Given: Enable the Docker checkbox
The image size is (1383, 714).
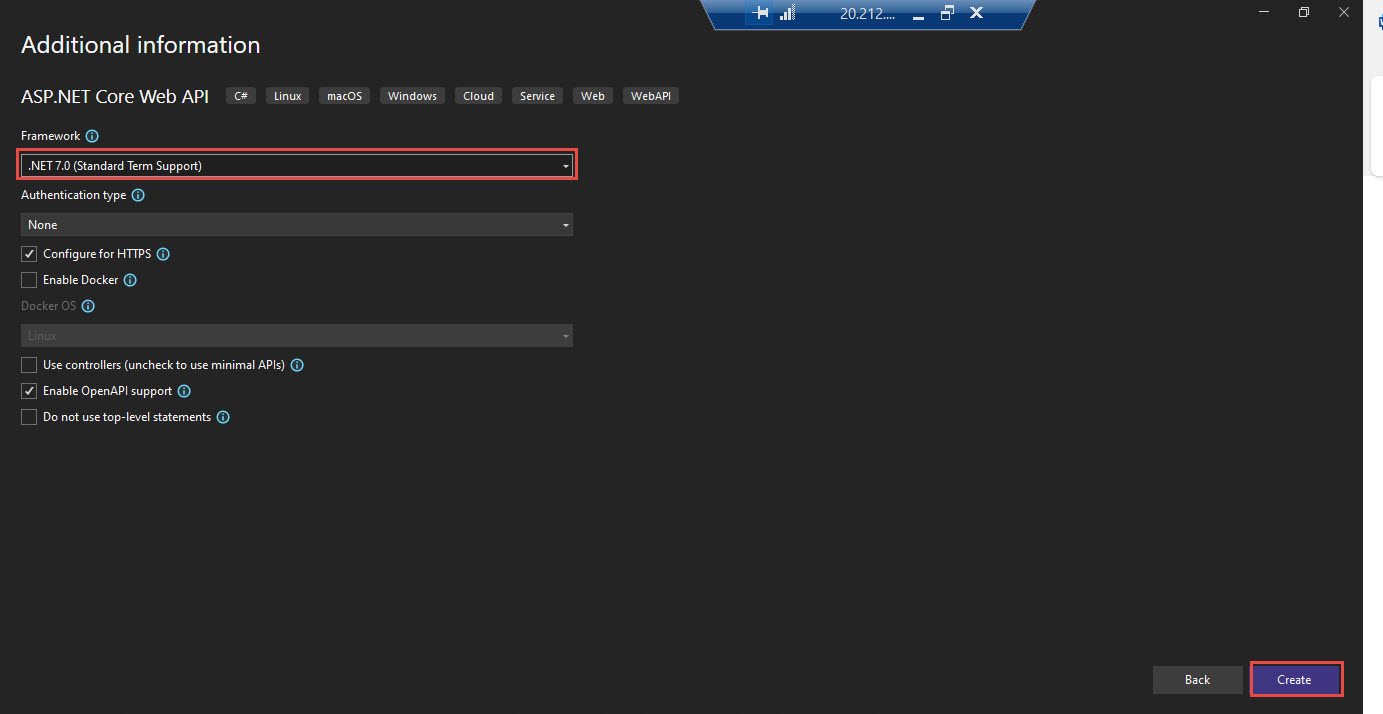Looking at the screenshot, I should (29, 280).
